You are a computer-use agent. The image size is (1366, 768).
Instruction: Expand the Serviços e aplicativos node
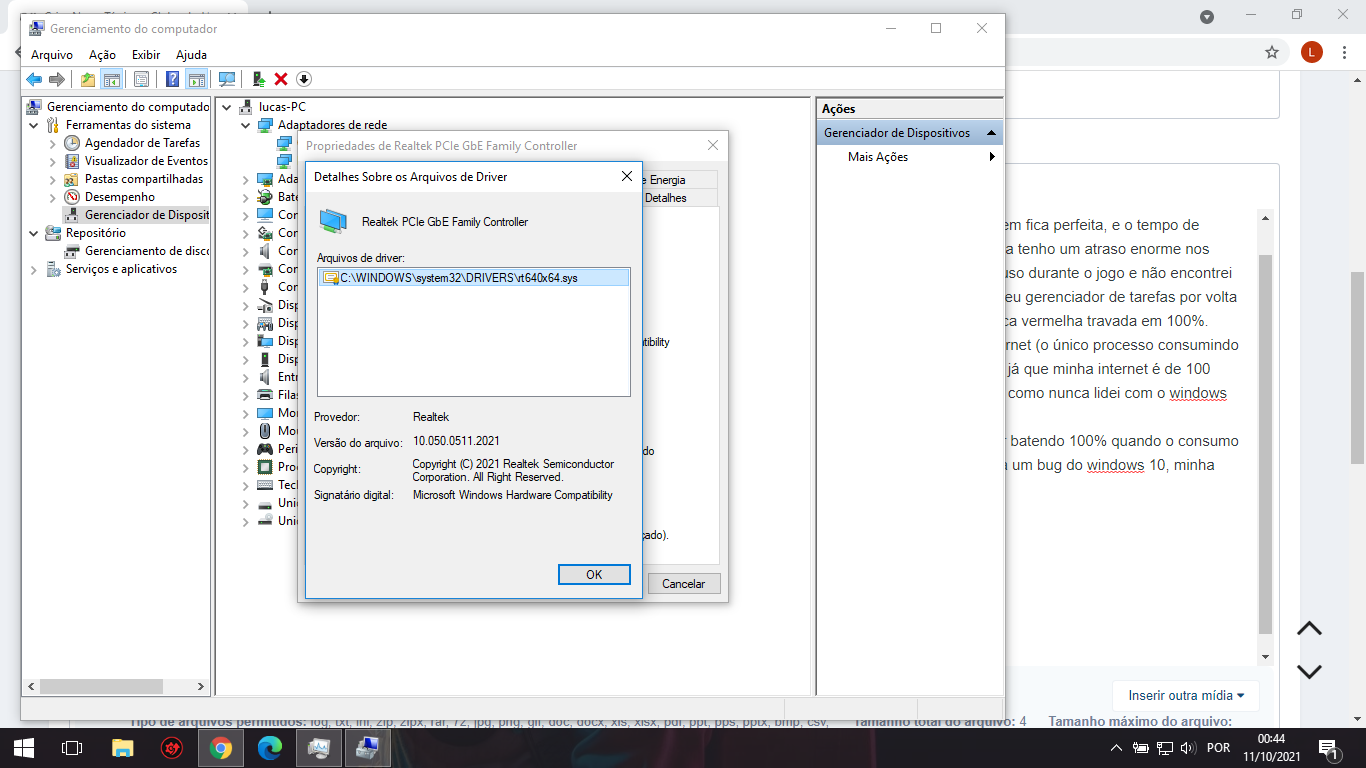[35, 269]
